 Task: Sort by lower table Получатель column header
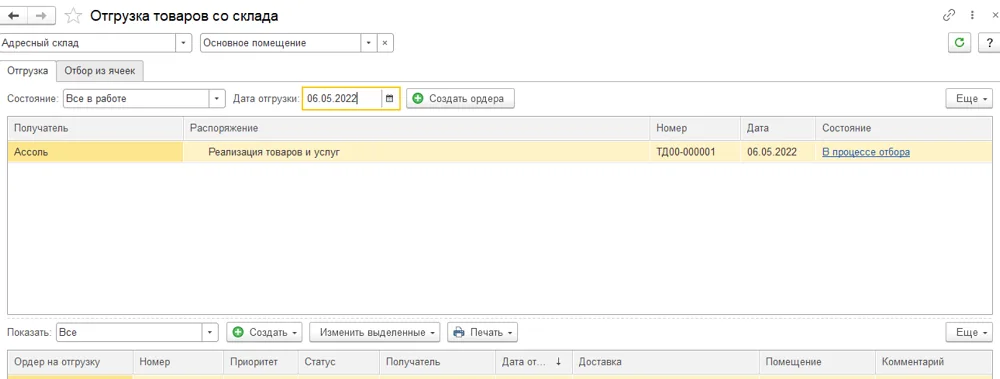click(437, 362)
